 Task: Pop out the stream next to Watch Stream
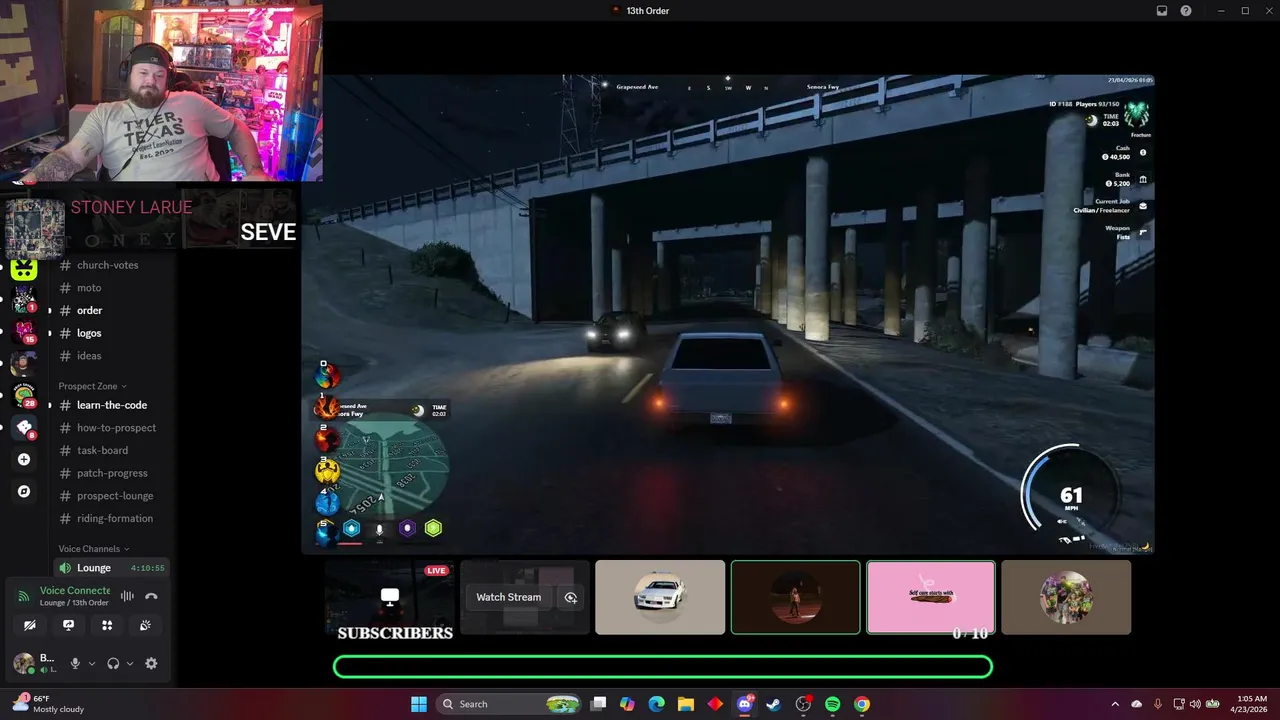[571, 597]
